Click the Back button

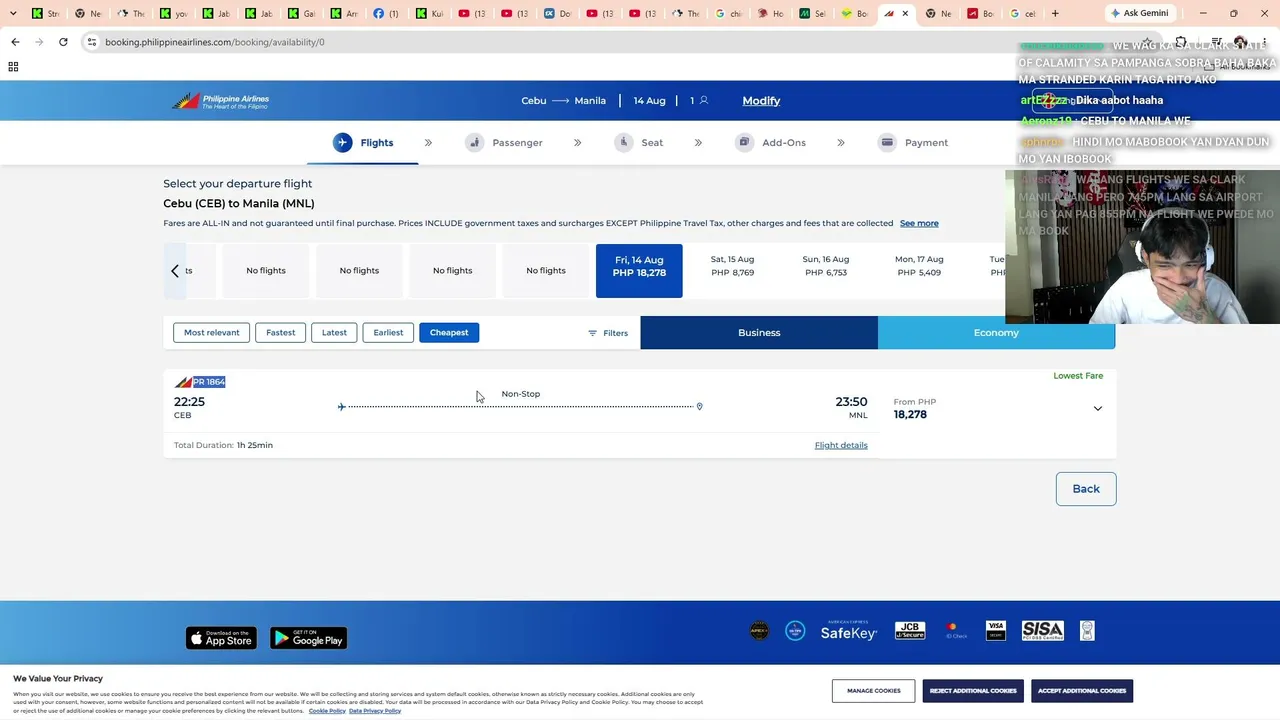point(1086,489)
